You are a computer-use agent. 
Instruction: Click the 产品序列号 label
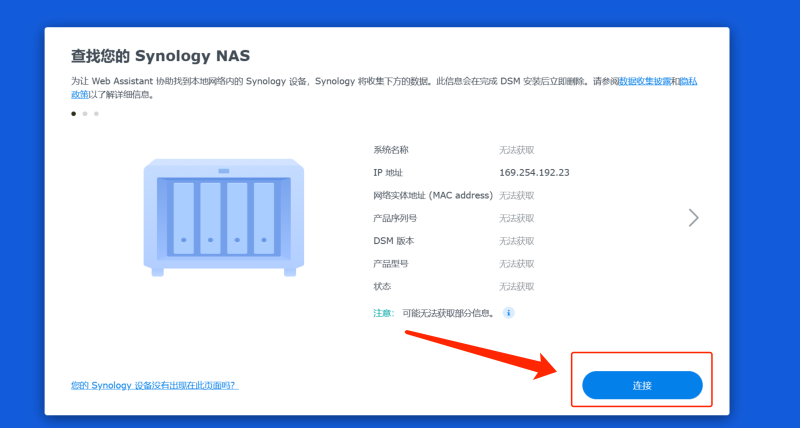pos(395,218)
